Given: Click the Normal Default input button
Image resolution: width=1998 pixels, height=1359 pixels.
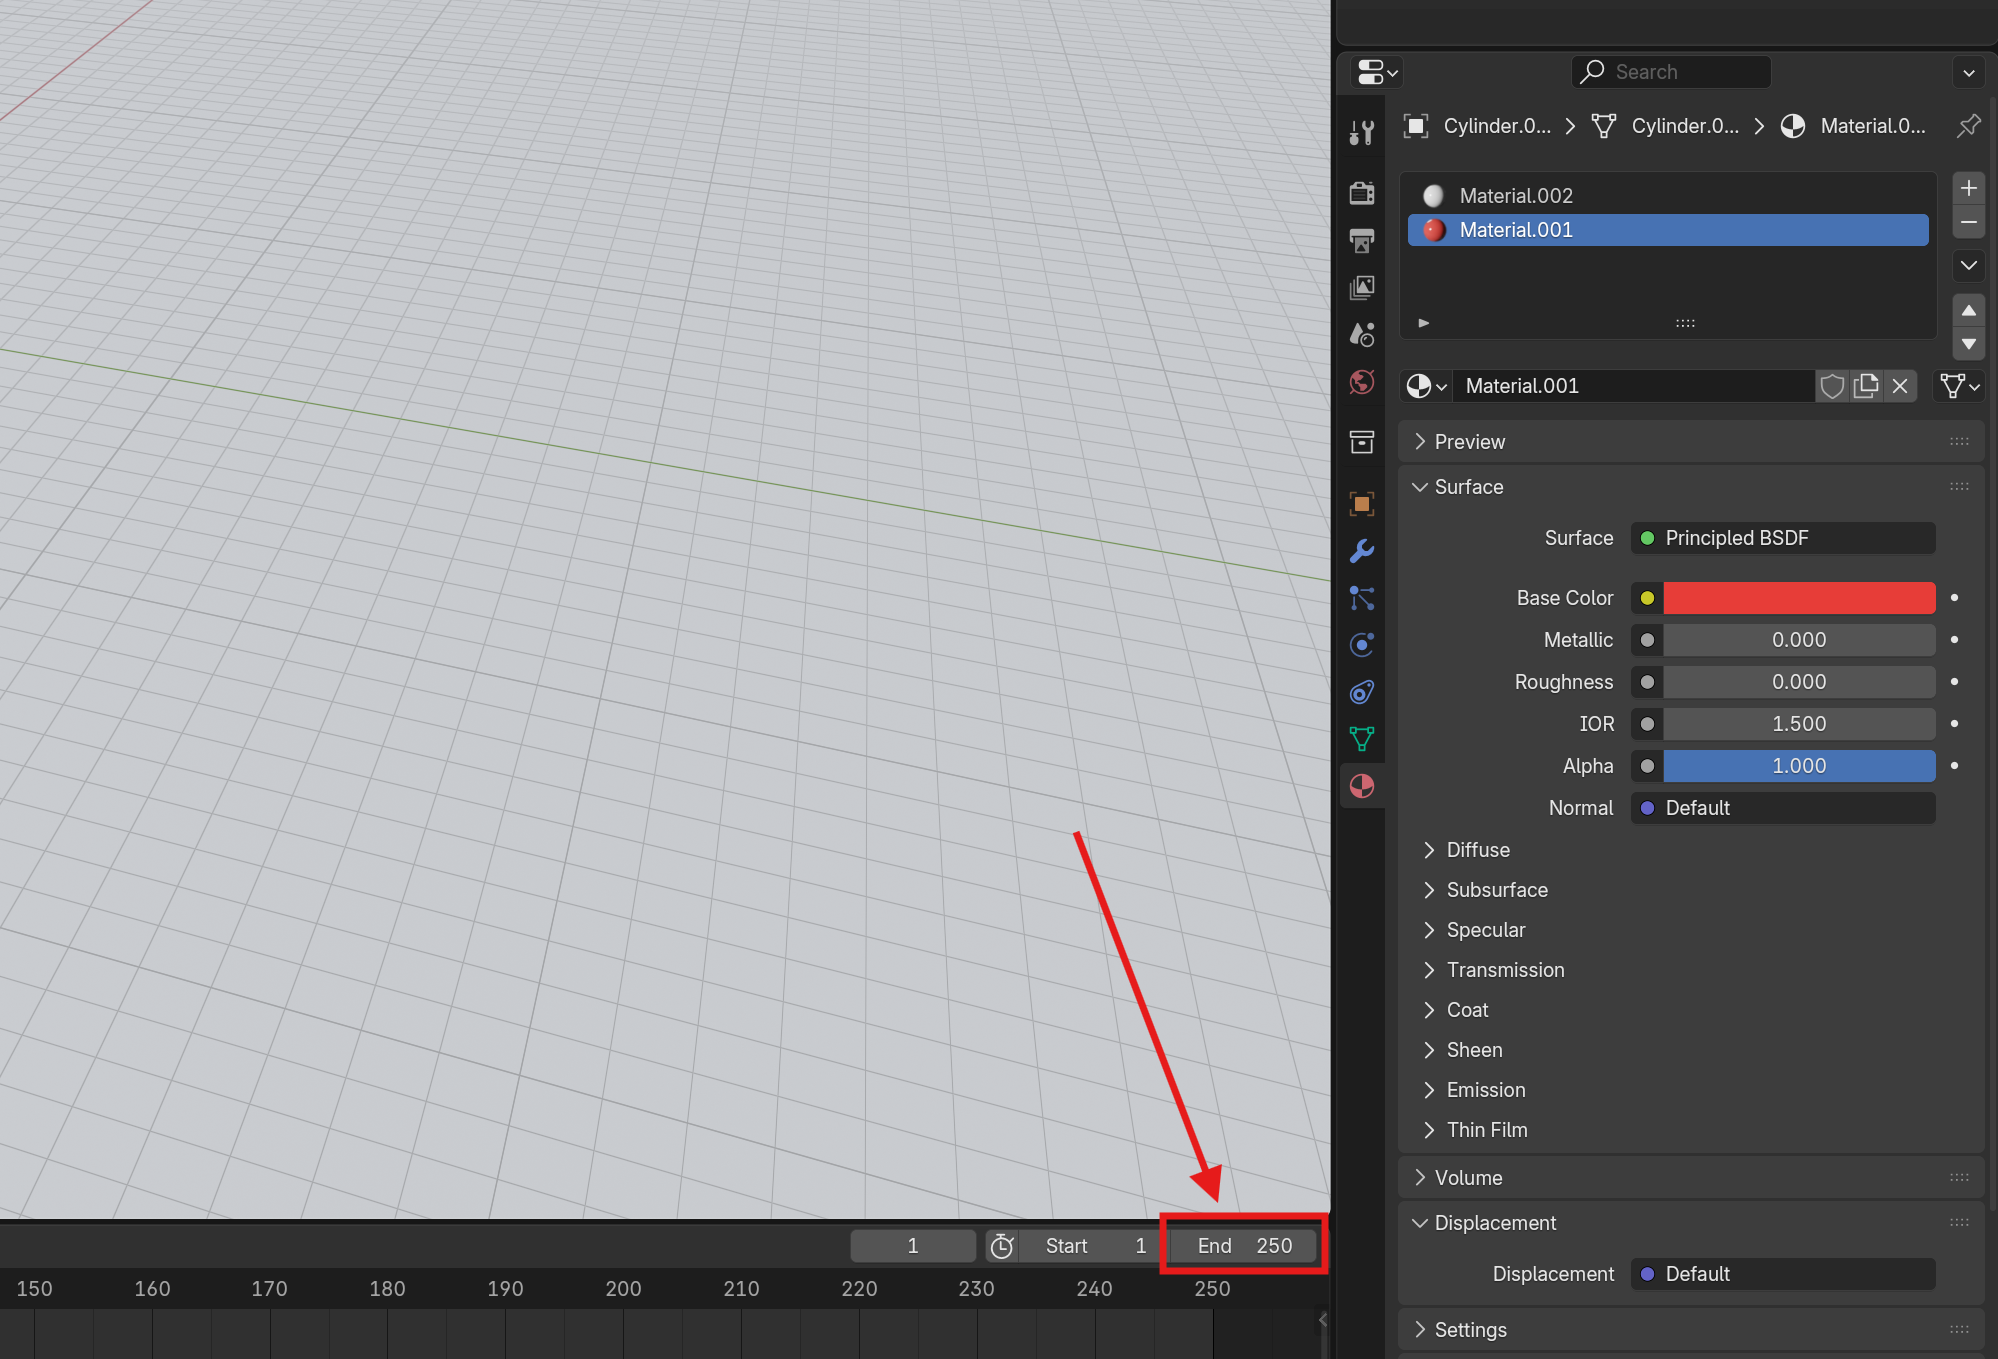Looking at the screenshot, I should pos(1783,808).
